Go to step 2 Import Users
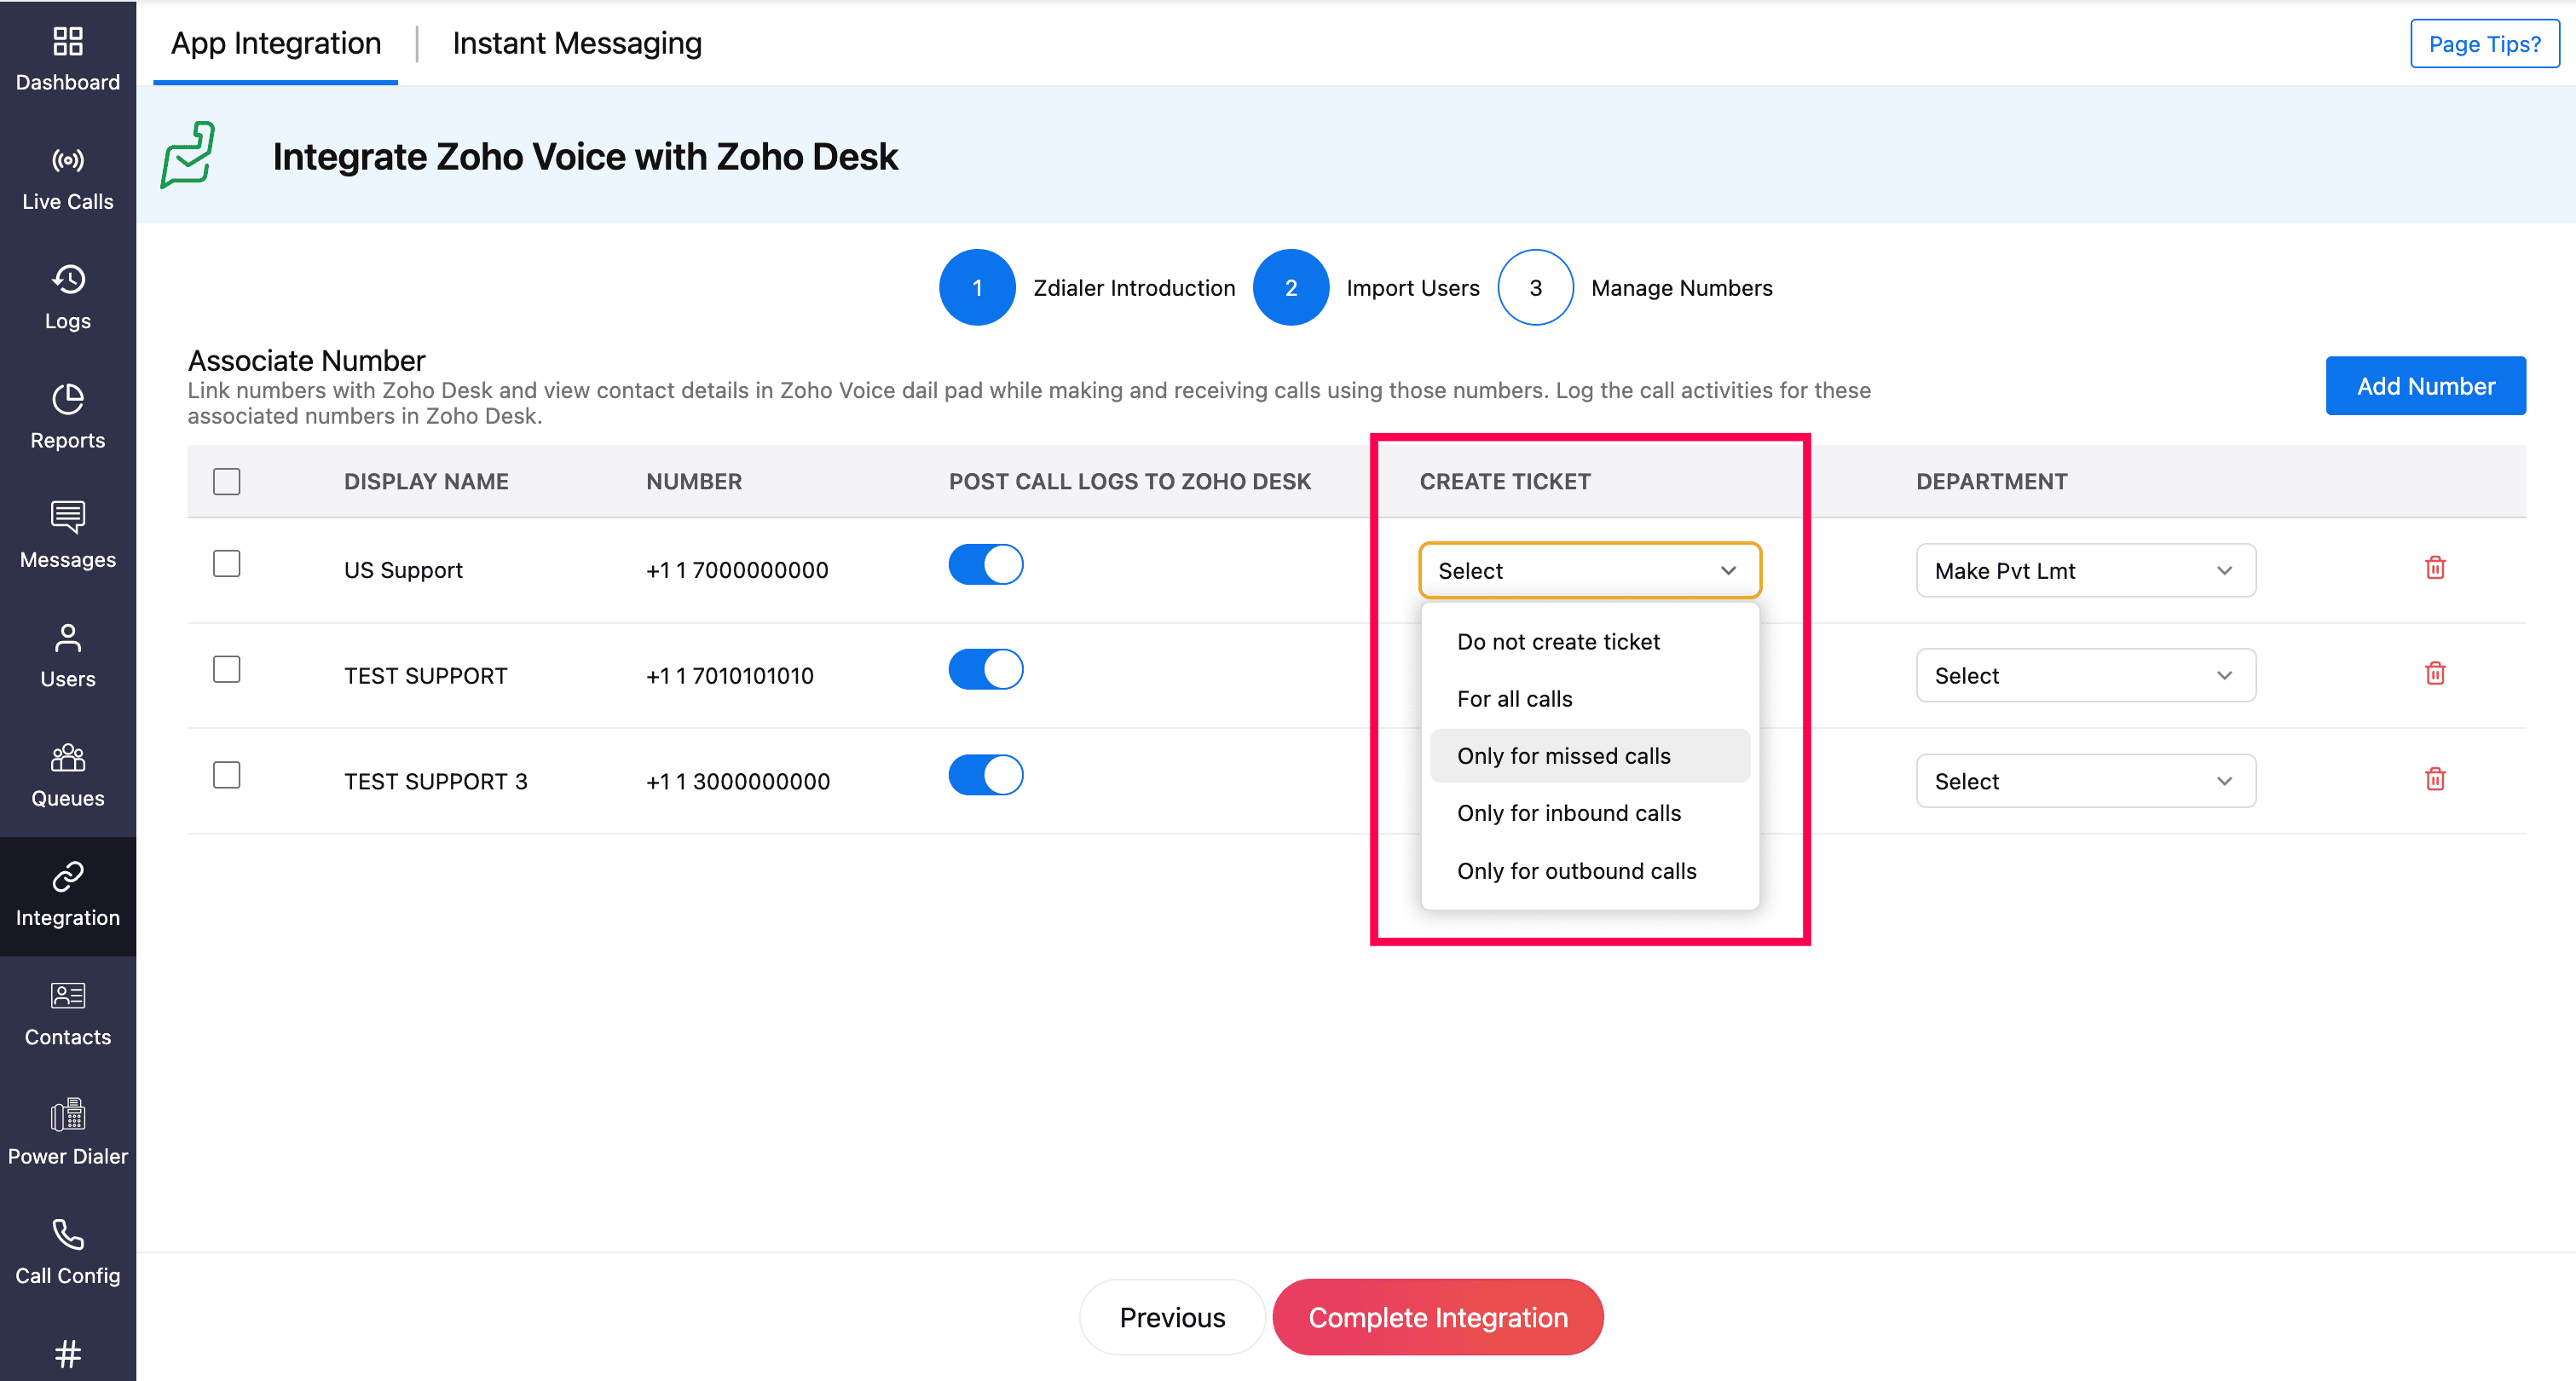Viewport: 2576px width, 1381px height. [1290, 288]
